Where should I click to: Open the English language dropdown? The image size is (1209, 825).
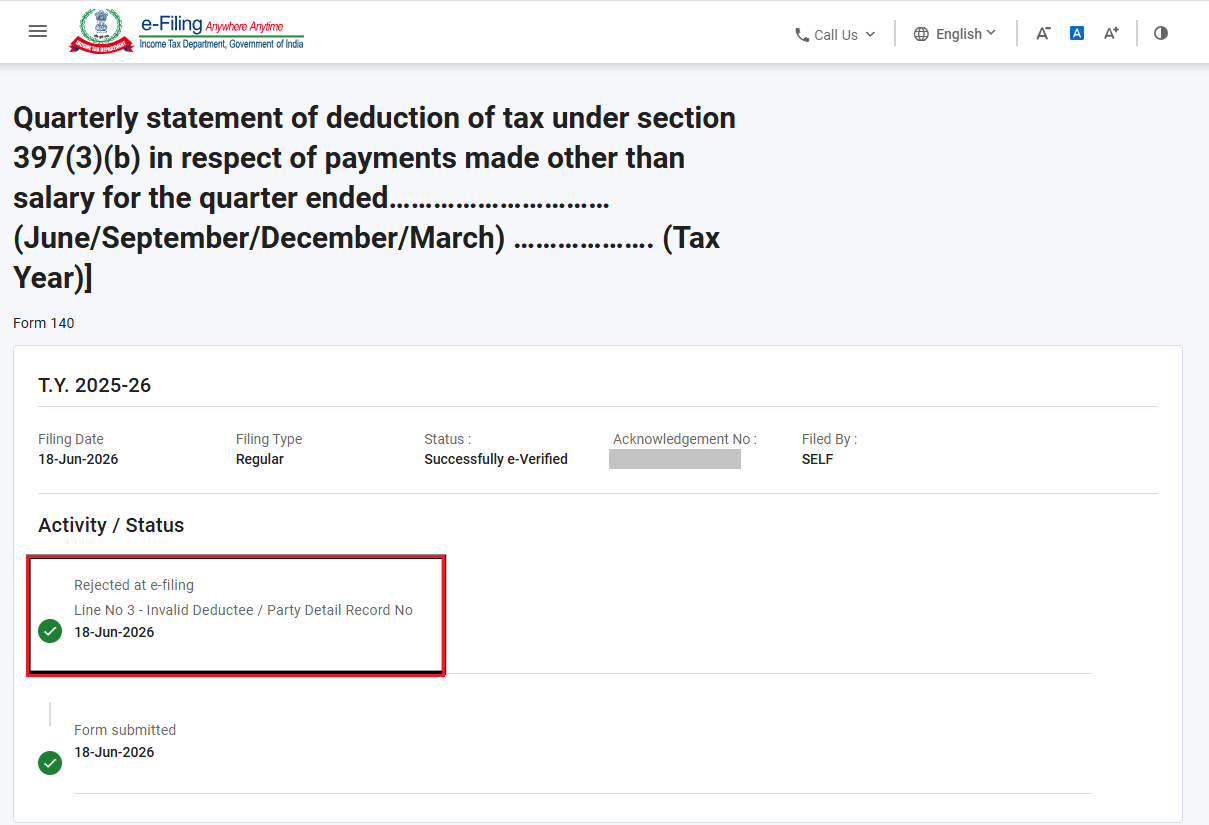pyautogui.click(x=955, y=34)
